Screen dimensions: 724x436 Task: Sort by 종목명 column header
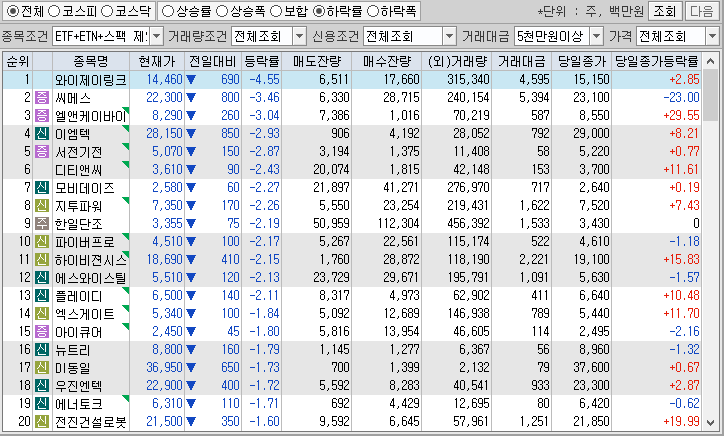(90, 61)
